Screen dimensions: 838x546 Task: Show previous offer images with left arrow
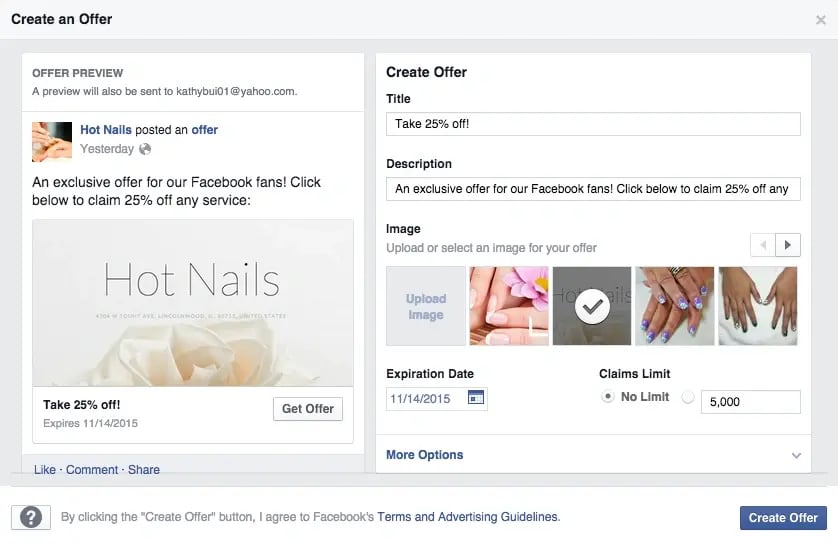coord(763,245)
